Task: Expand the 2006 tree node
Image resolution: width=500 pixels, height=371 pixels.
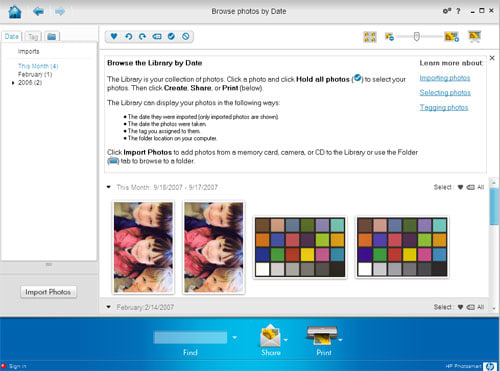Action: coord(13,83)
